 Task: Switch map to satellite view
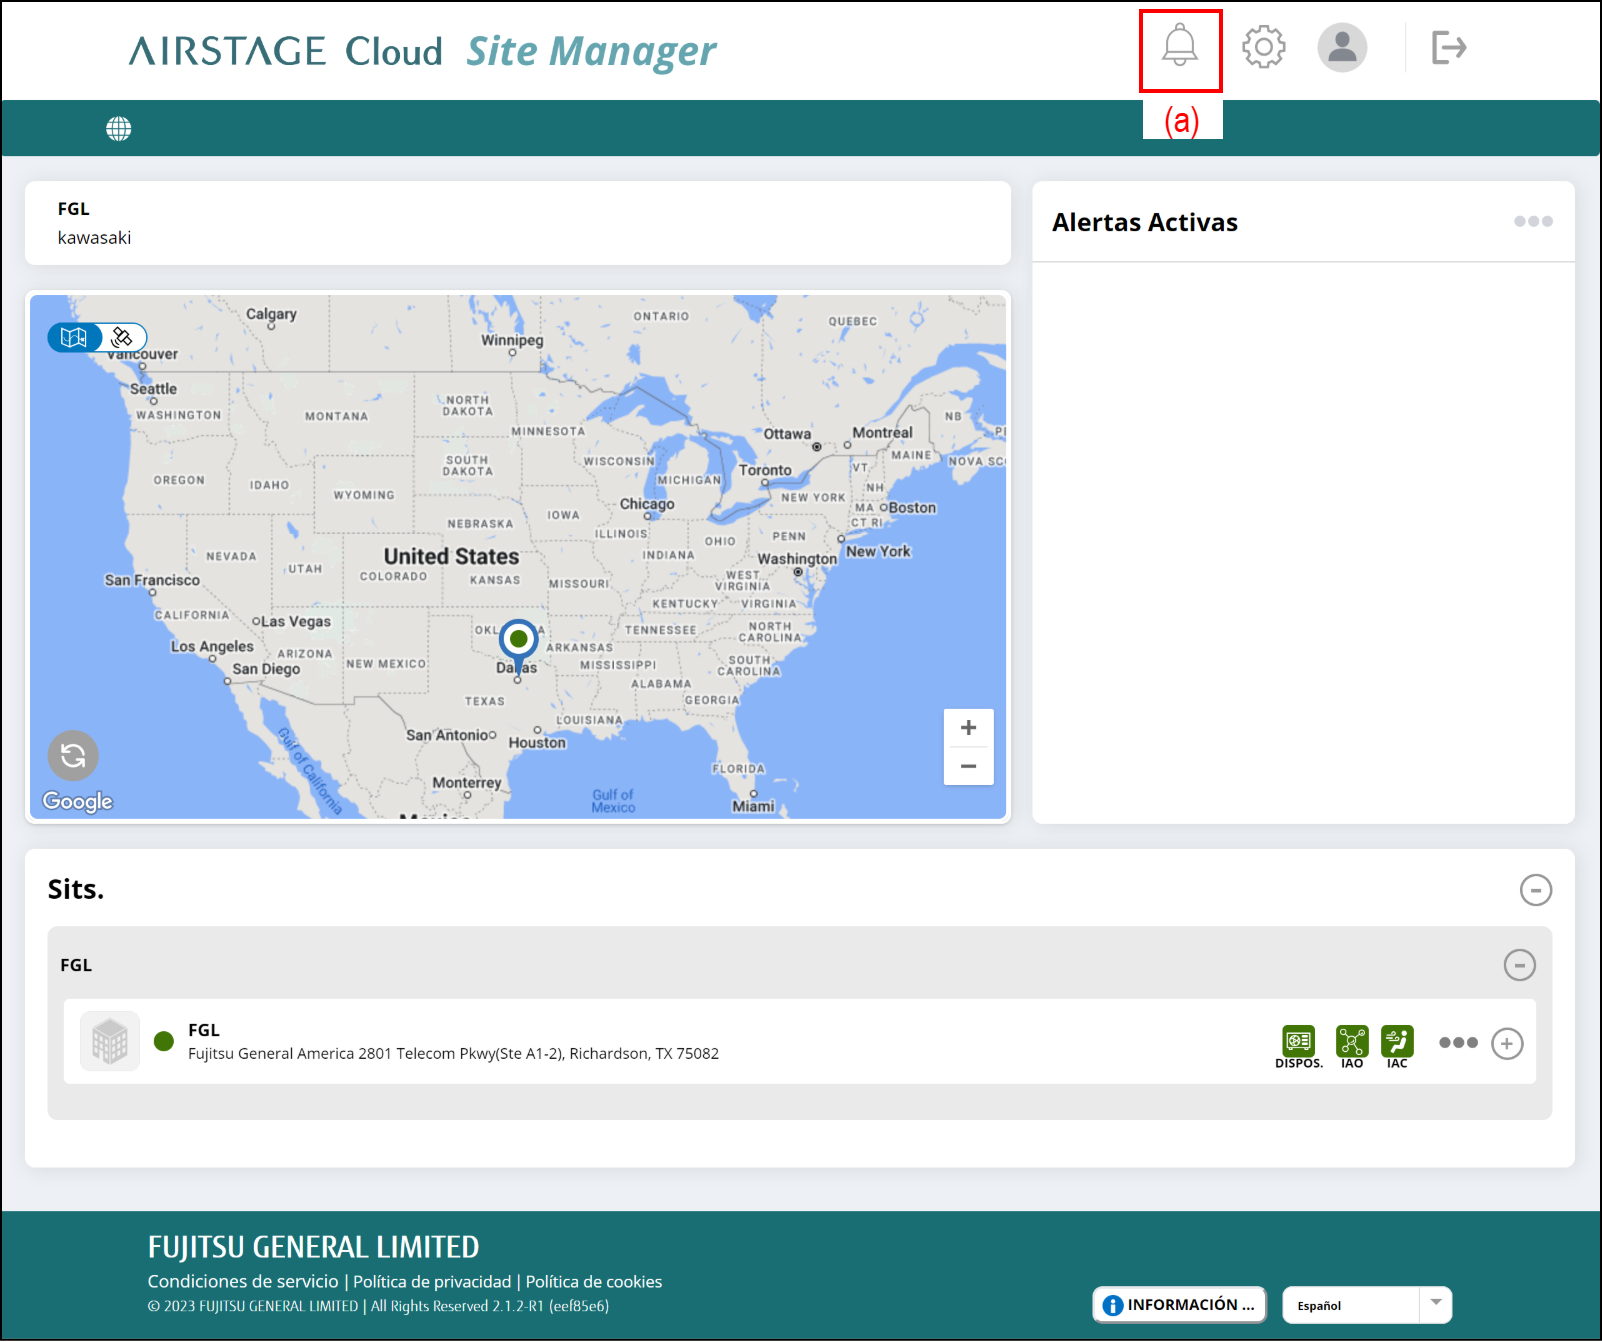pos(123,338)
